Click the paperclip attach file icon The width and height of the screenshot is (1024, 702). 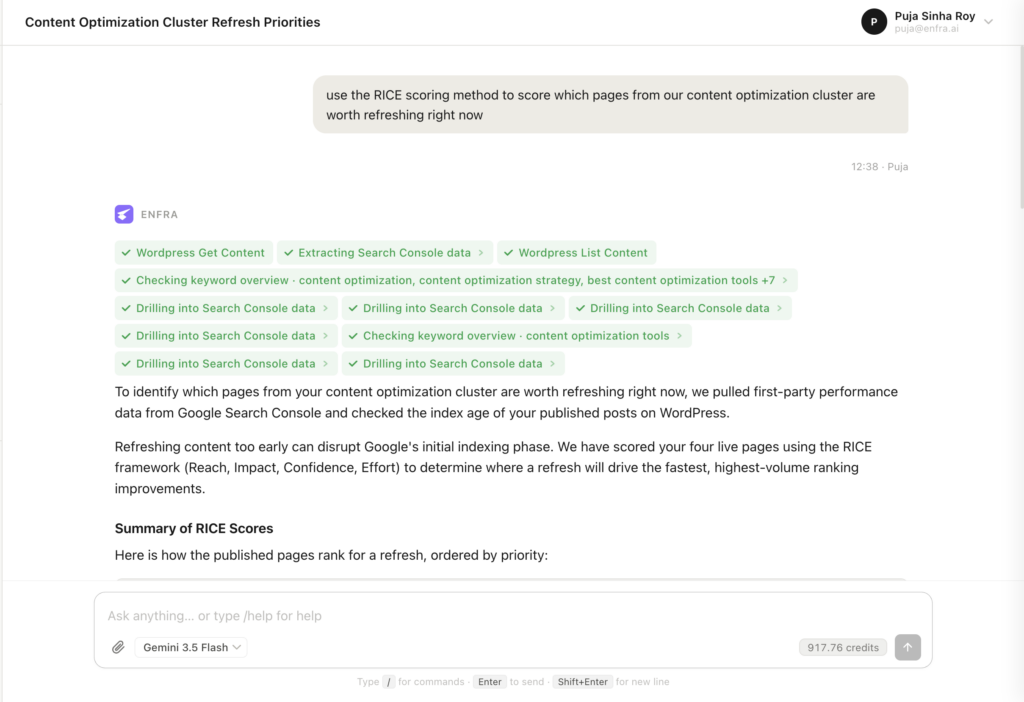(x=118, y=647)
